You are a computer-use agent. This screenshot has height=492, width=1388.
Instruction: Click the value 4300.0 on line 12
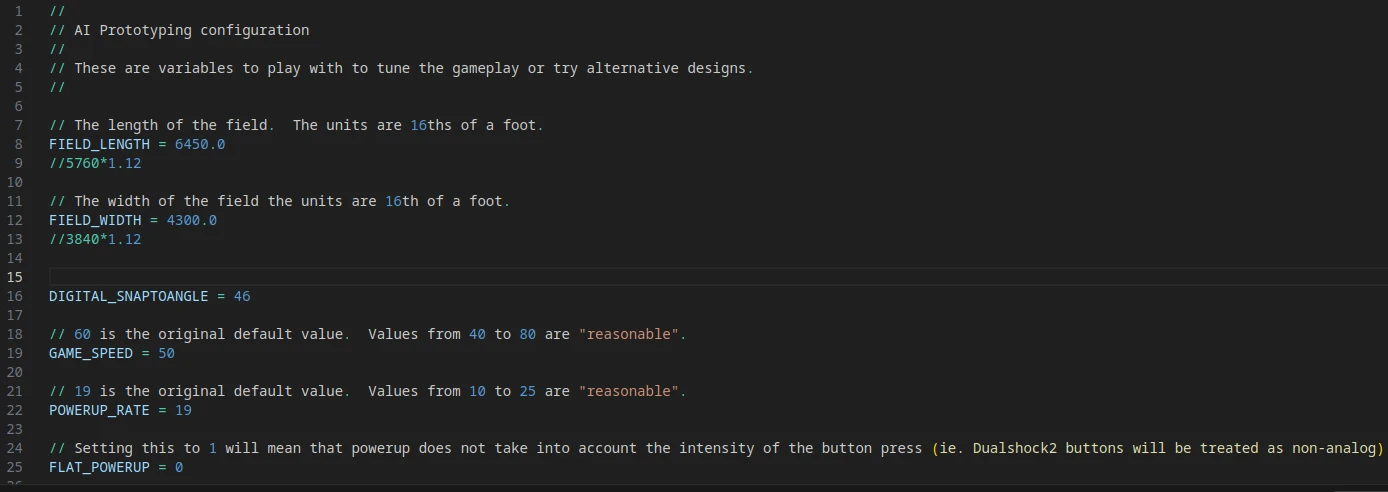192,220
